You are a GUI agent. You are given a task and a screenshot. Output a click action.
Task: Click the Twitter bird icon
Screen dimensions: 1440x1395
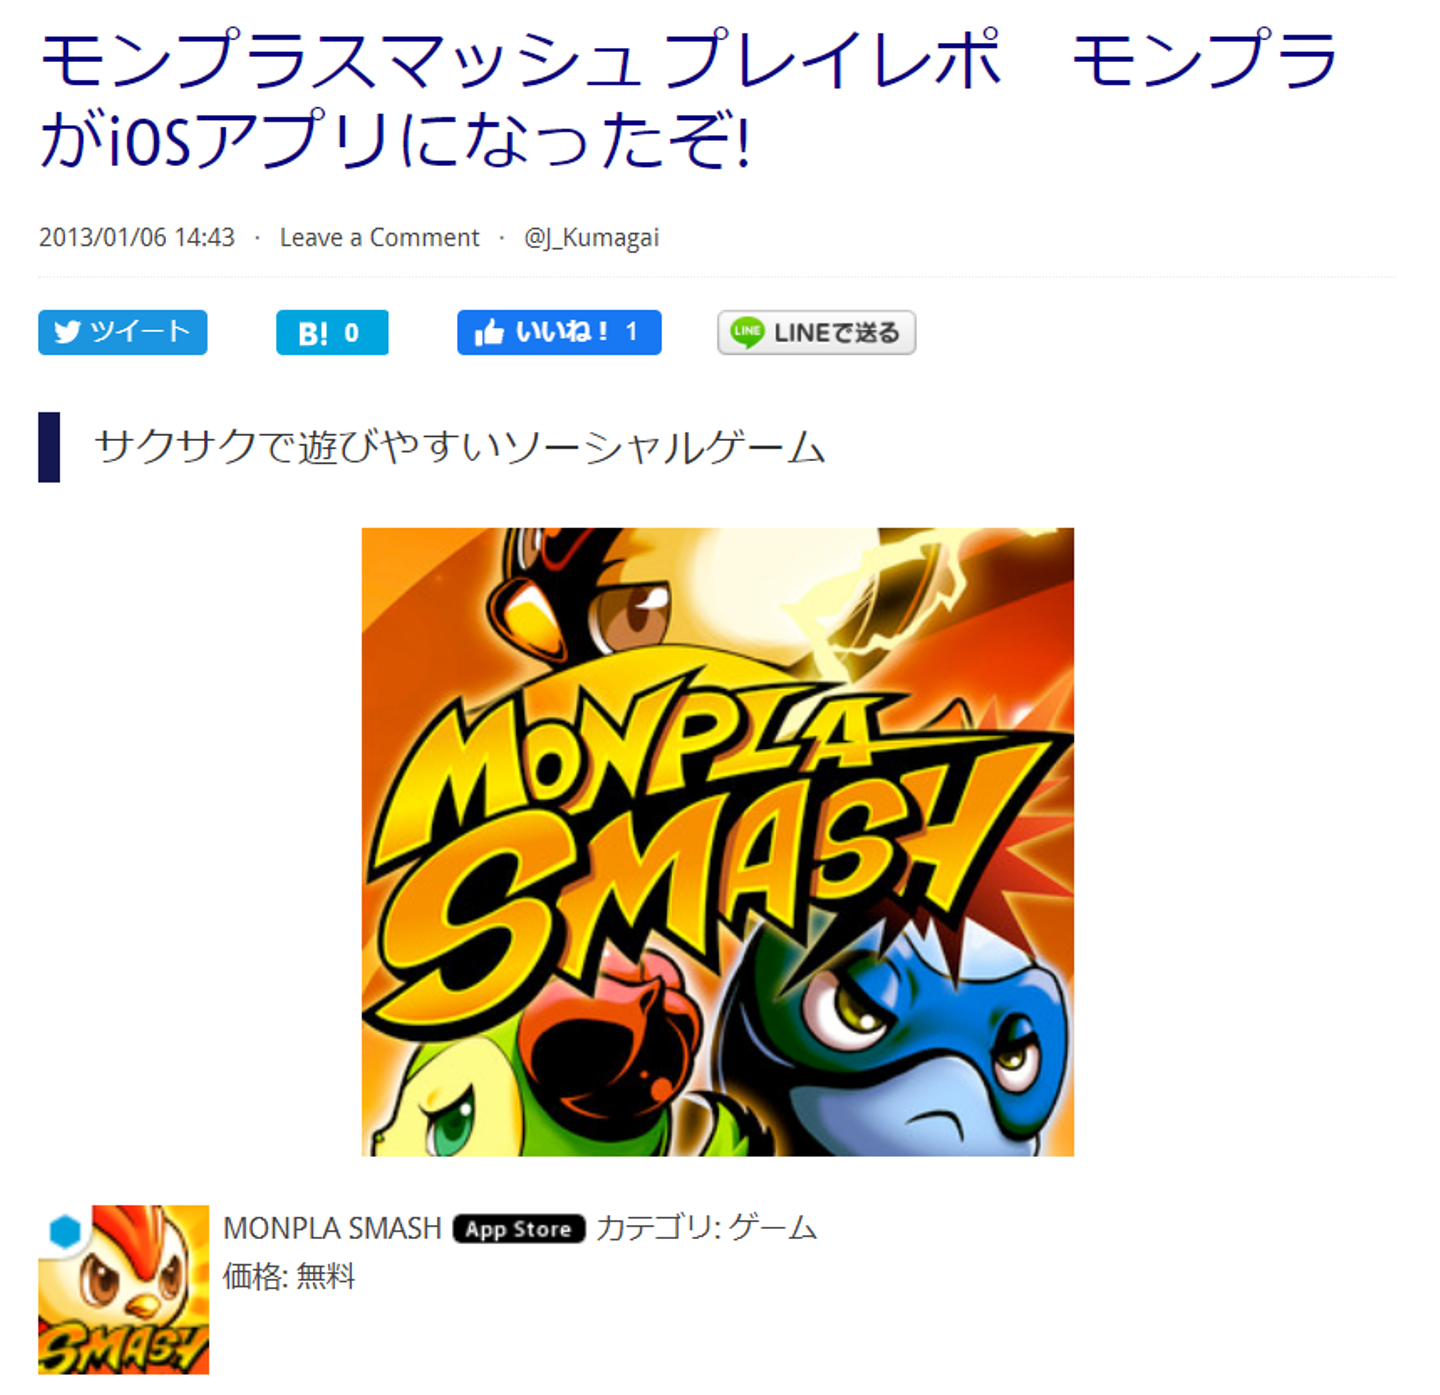(67, 332)
